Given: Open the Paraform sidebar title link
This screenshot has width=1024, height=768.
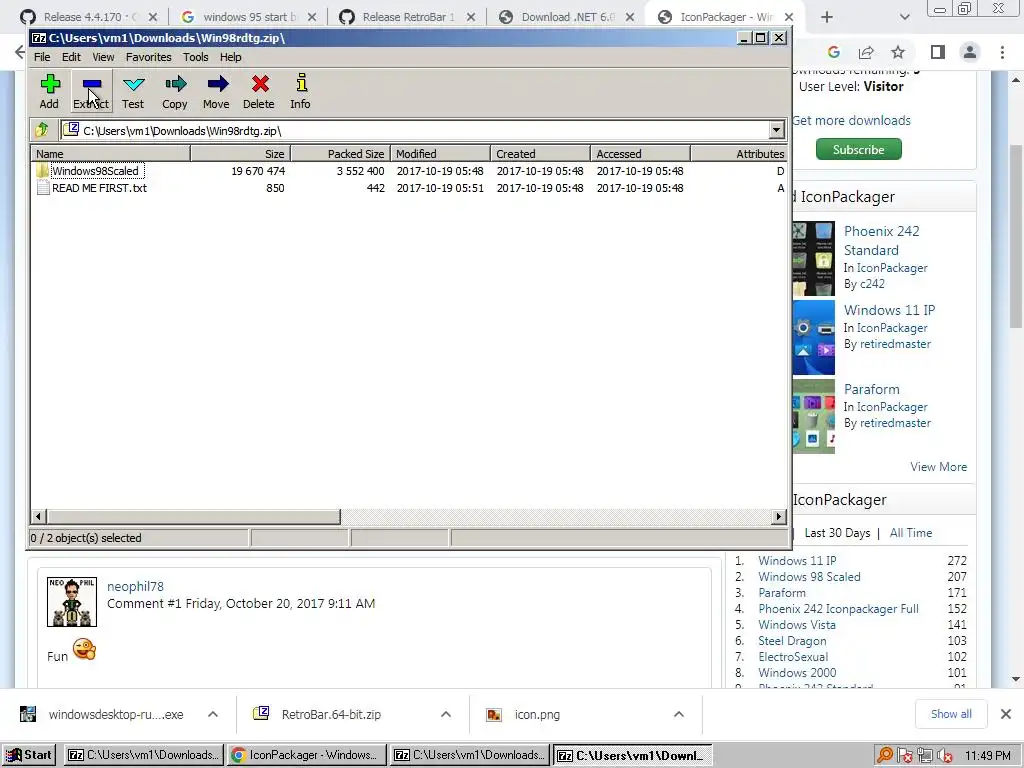Looking at the screenshot, I should point(872,389).
